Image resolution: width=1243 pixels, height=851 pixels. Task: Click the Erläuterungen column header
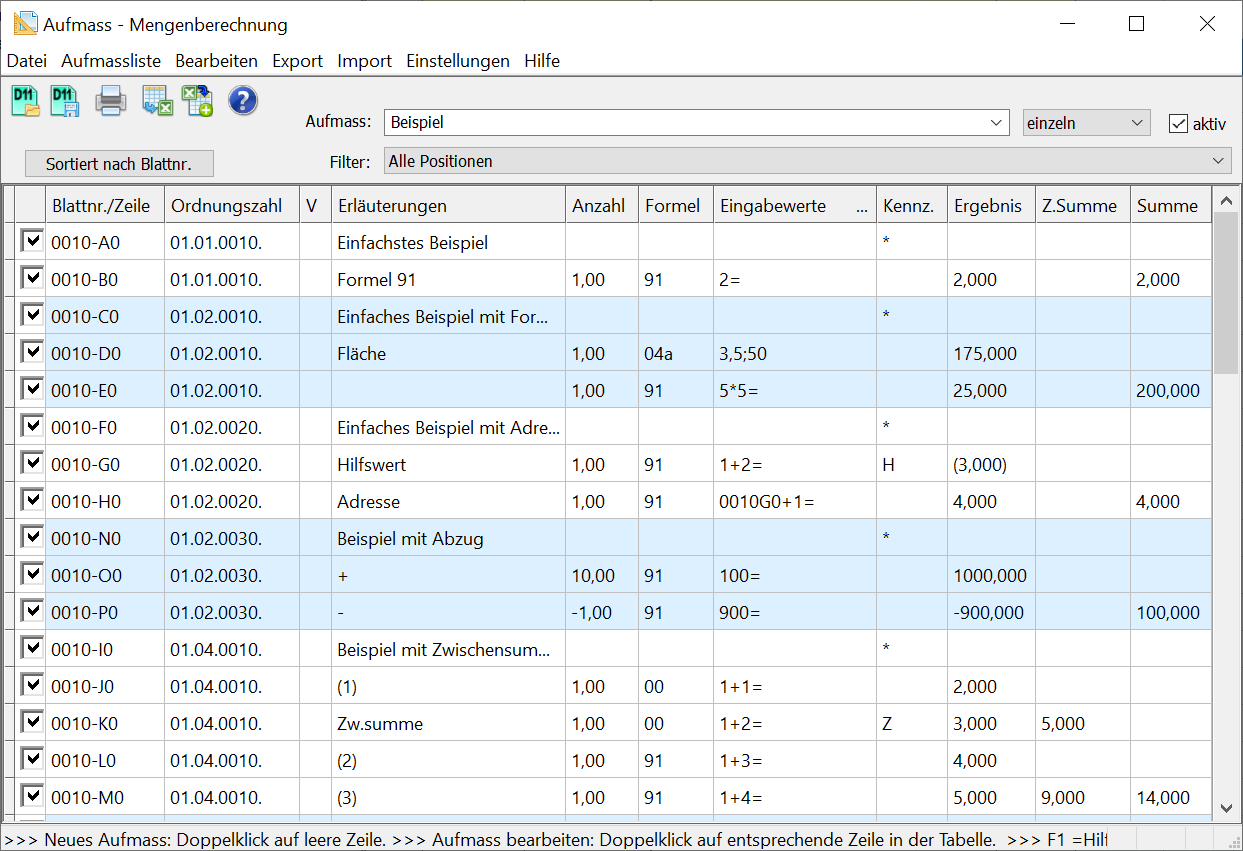448,205
